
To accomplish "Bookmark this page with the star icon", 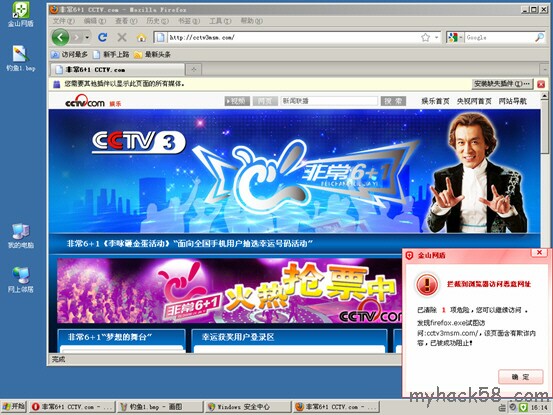I will click(426, 37).
